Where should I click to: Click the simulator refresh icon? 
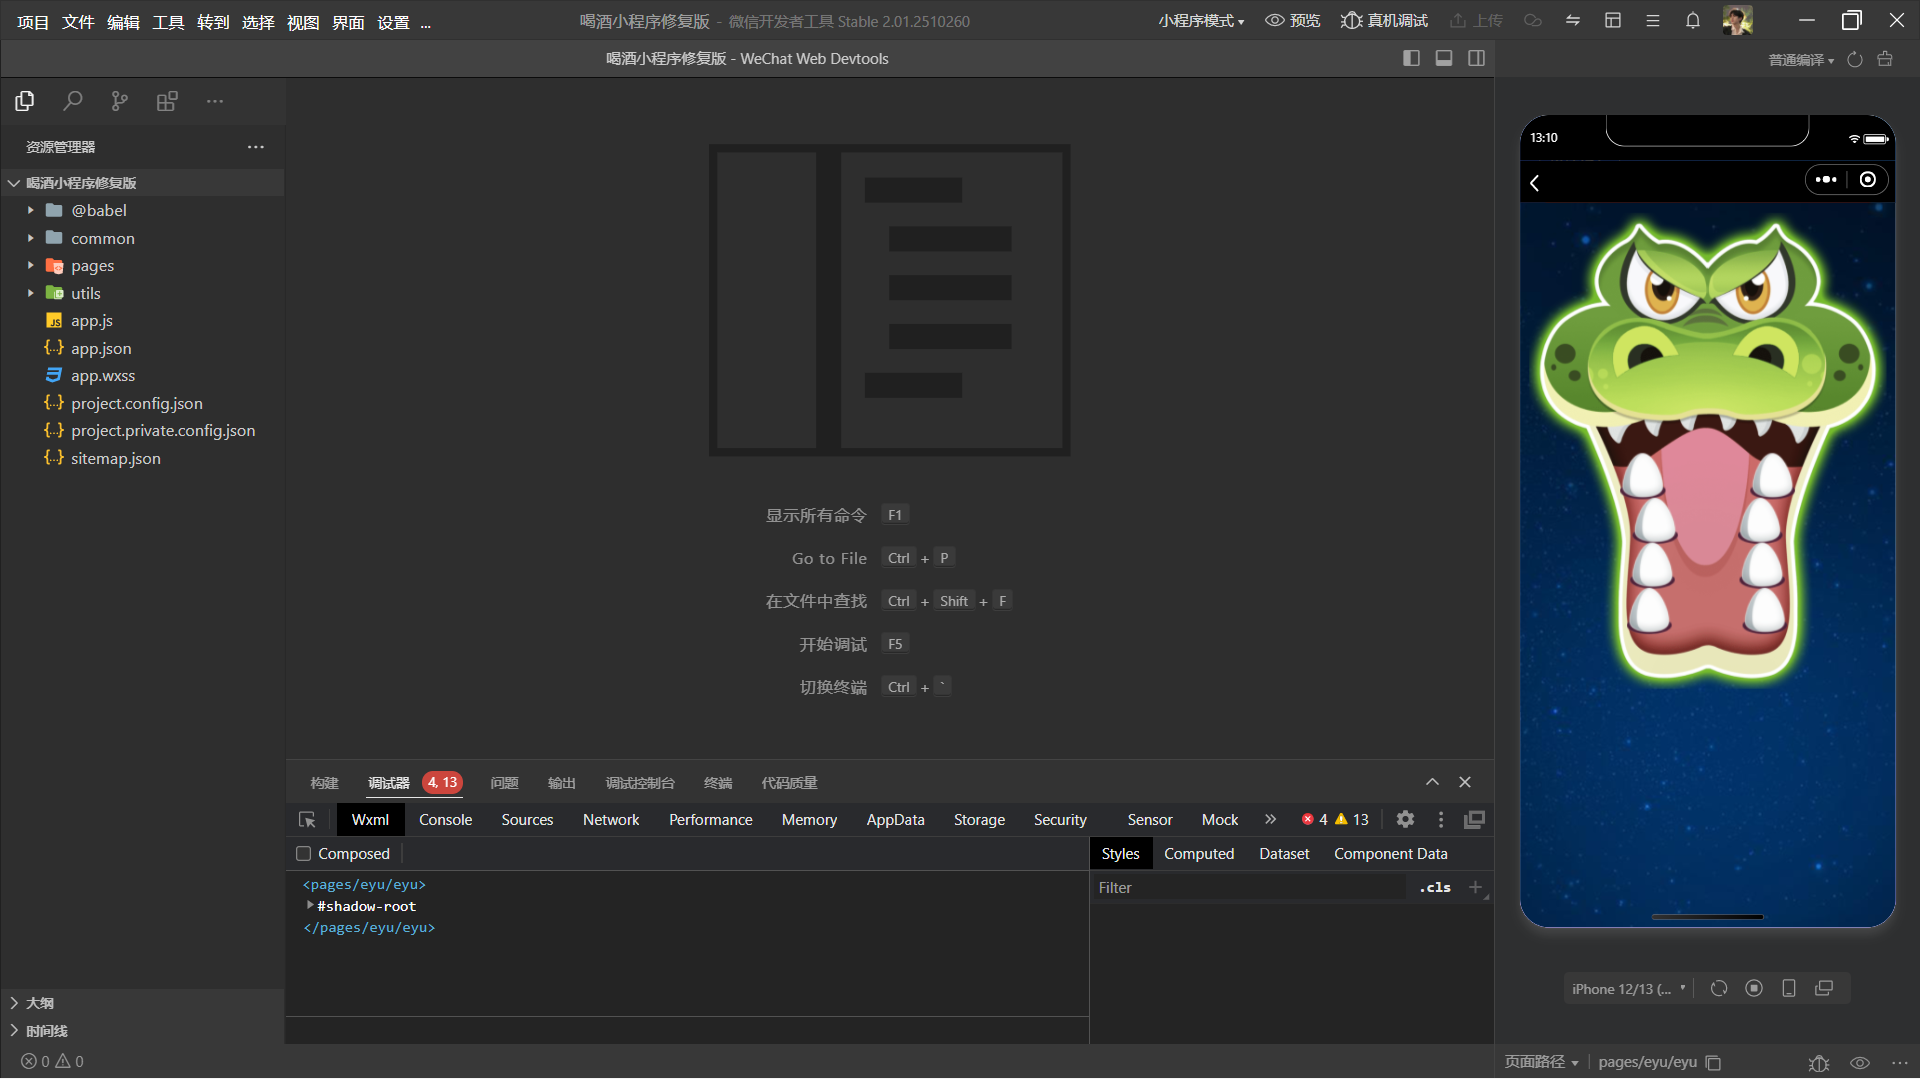point(1719,989)
